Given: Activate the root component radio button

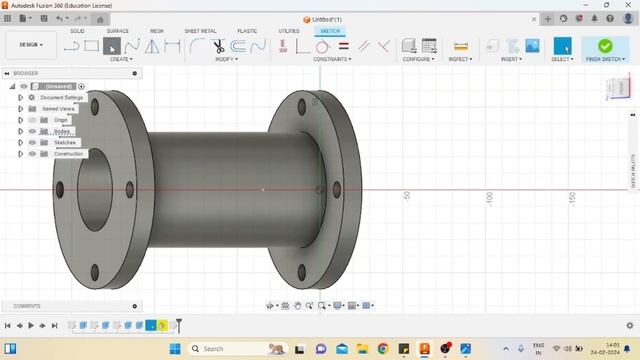Looking at the screenshot, I should pyautogui.click(x=81, y=86).
